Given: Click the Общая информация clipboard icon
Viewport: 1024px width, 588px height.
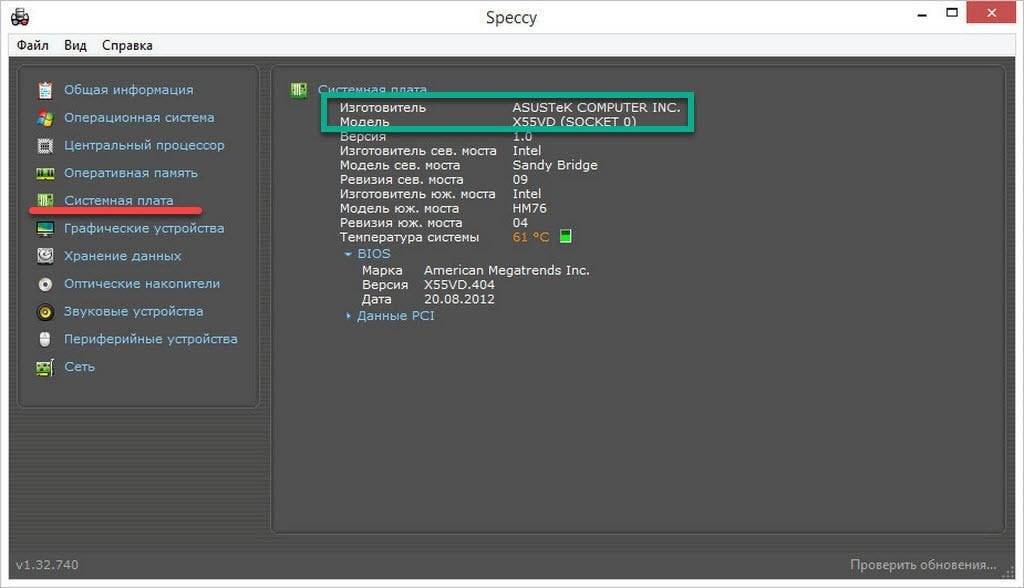Looking at the screenshot, I should [45, 90].
